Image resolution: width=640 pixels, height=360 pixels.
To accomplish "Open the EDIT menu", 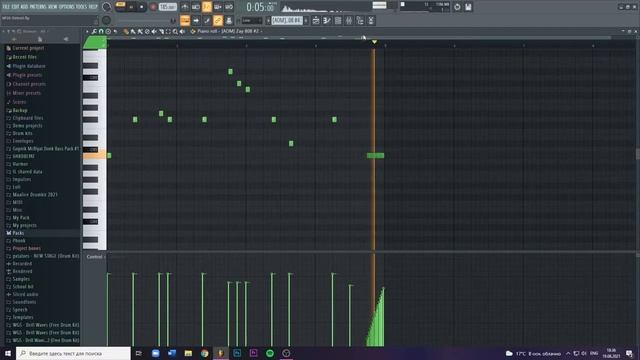I will point(15,7).
